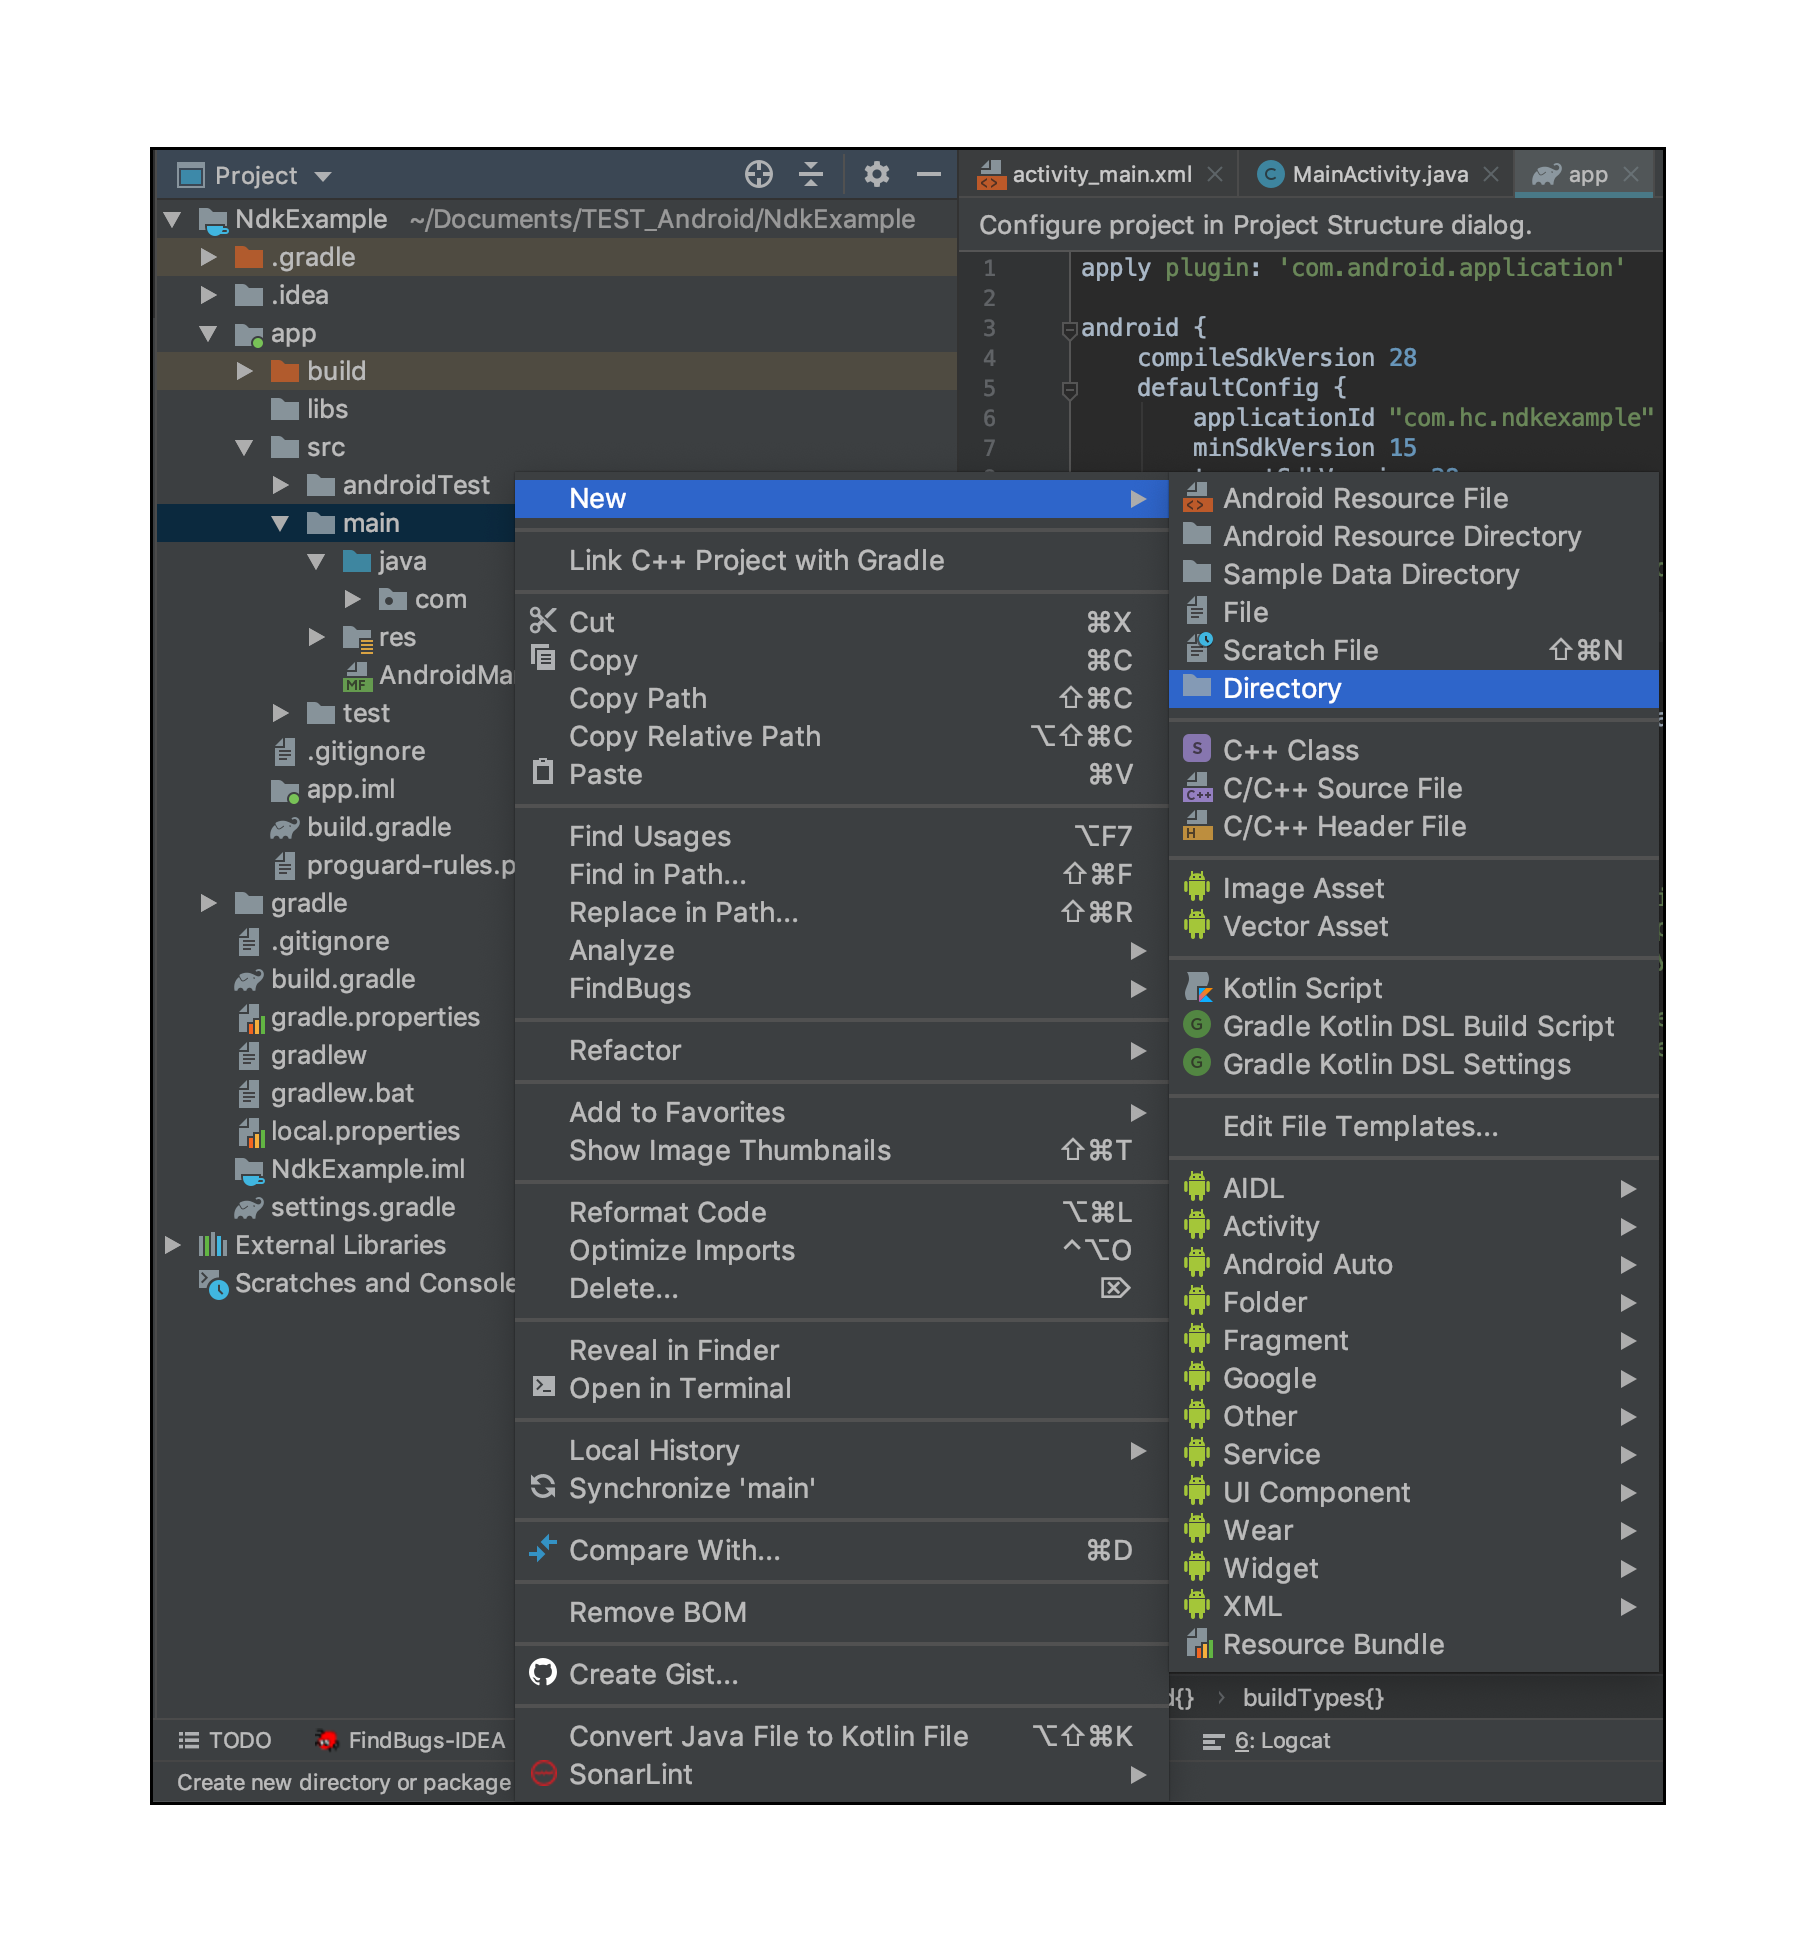Click the C/C++ Header File icon

1197,825
